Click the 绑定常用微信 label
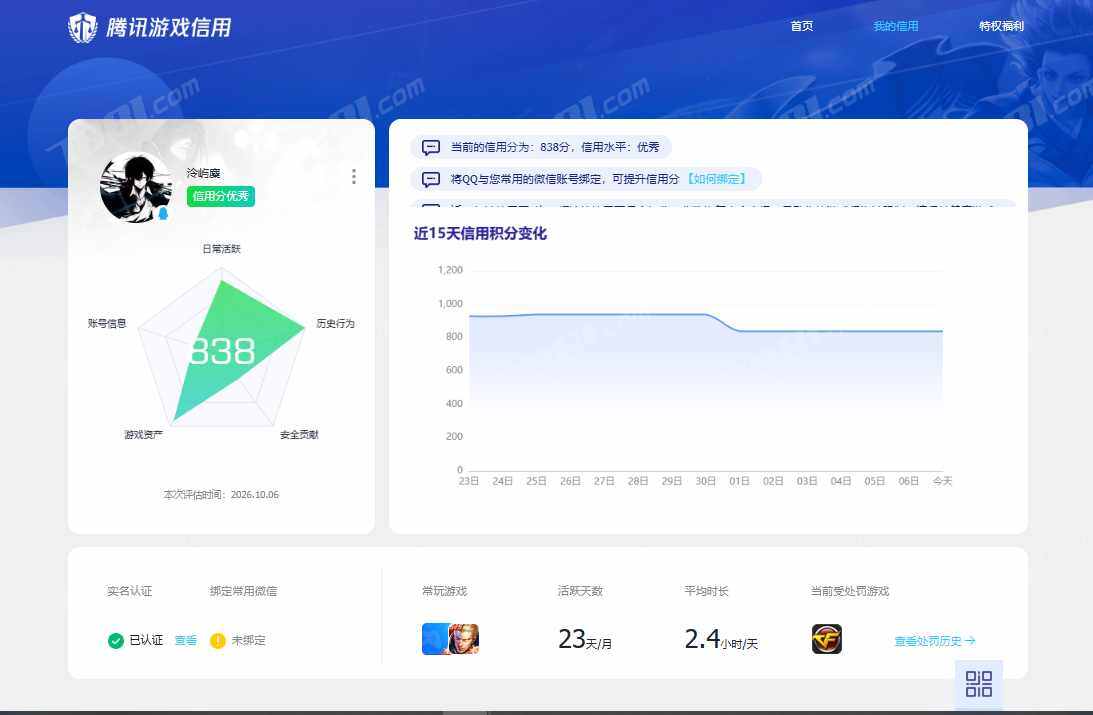 [x=243, y=592]
